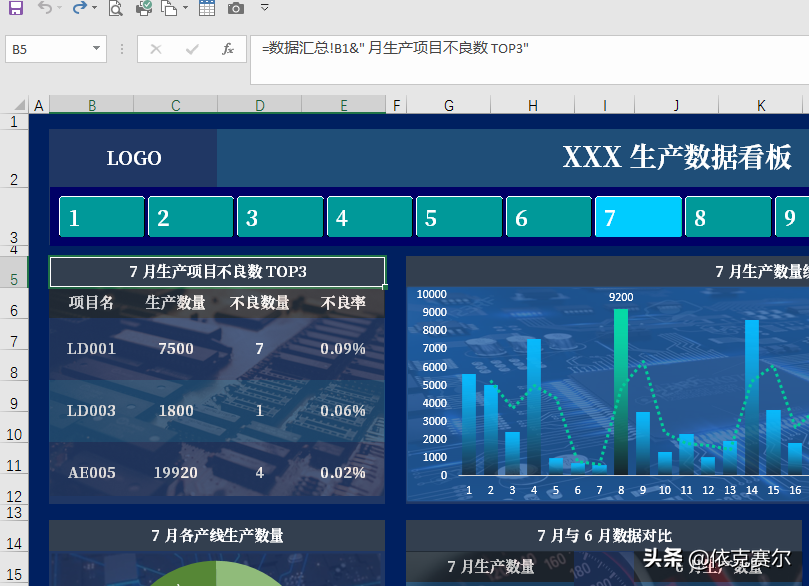Viewport: 809px width, 586px height.
Task: Click inside the formula bar text
Action: tap(395, 48)
